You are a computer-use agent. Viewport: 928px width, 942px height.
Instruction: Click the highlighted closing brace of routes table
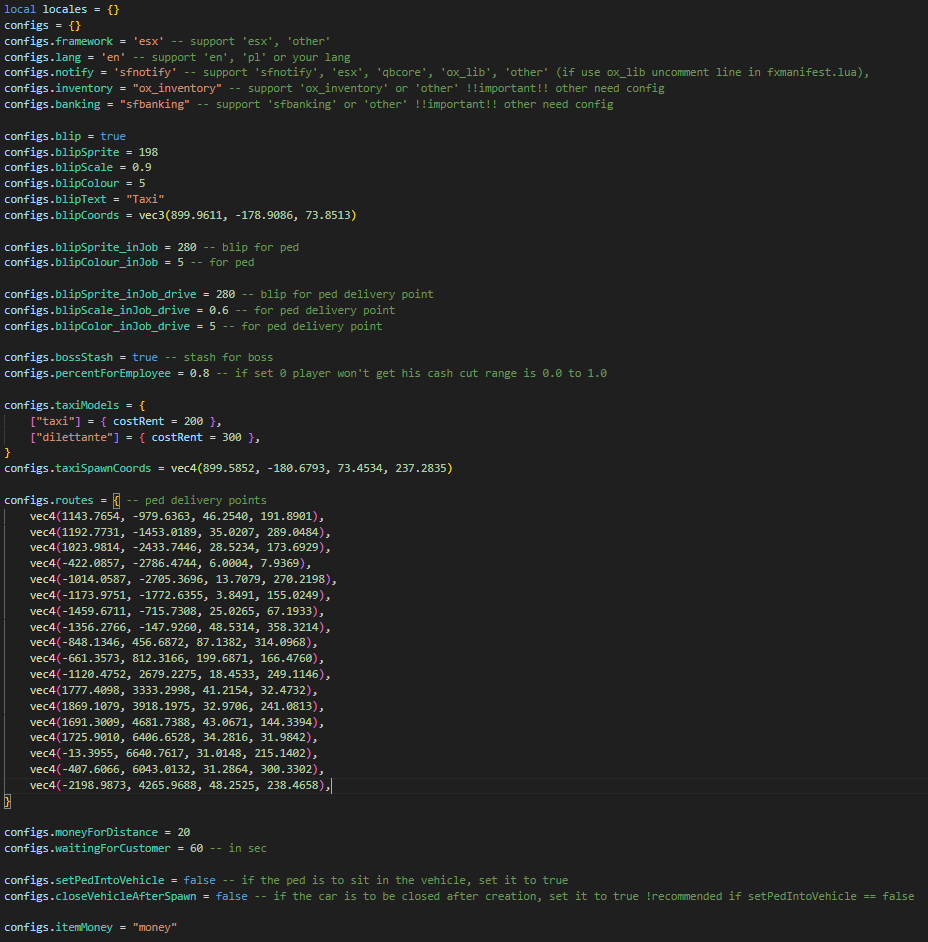pyautogui.click(x=8, y=801)
